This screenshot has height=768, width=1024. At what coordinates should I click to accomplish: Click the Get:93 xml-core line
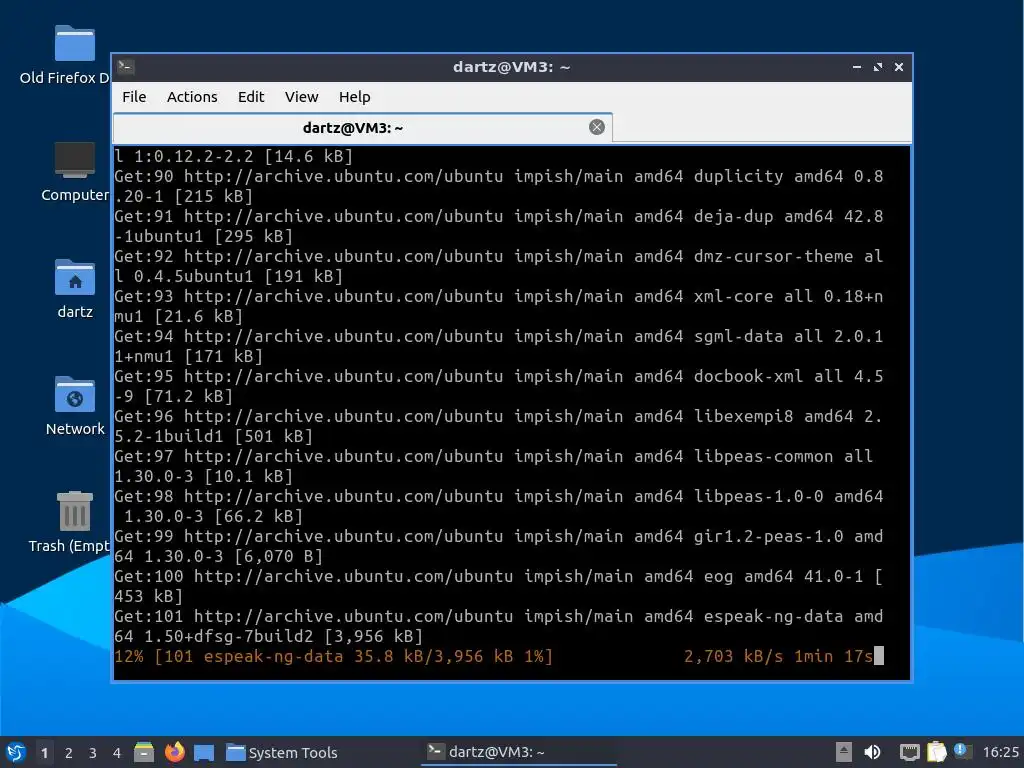499,306
